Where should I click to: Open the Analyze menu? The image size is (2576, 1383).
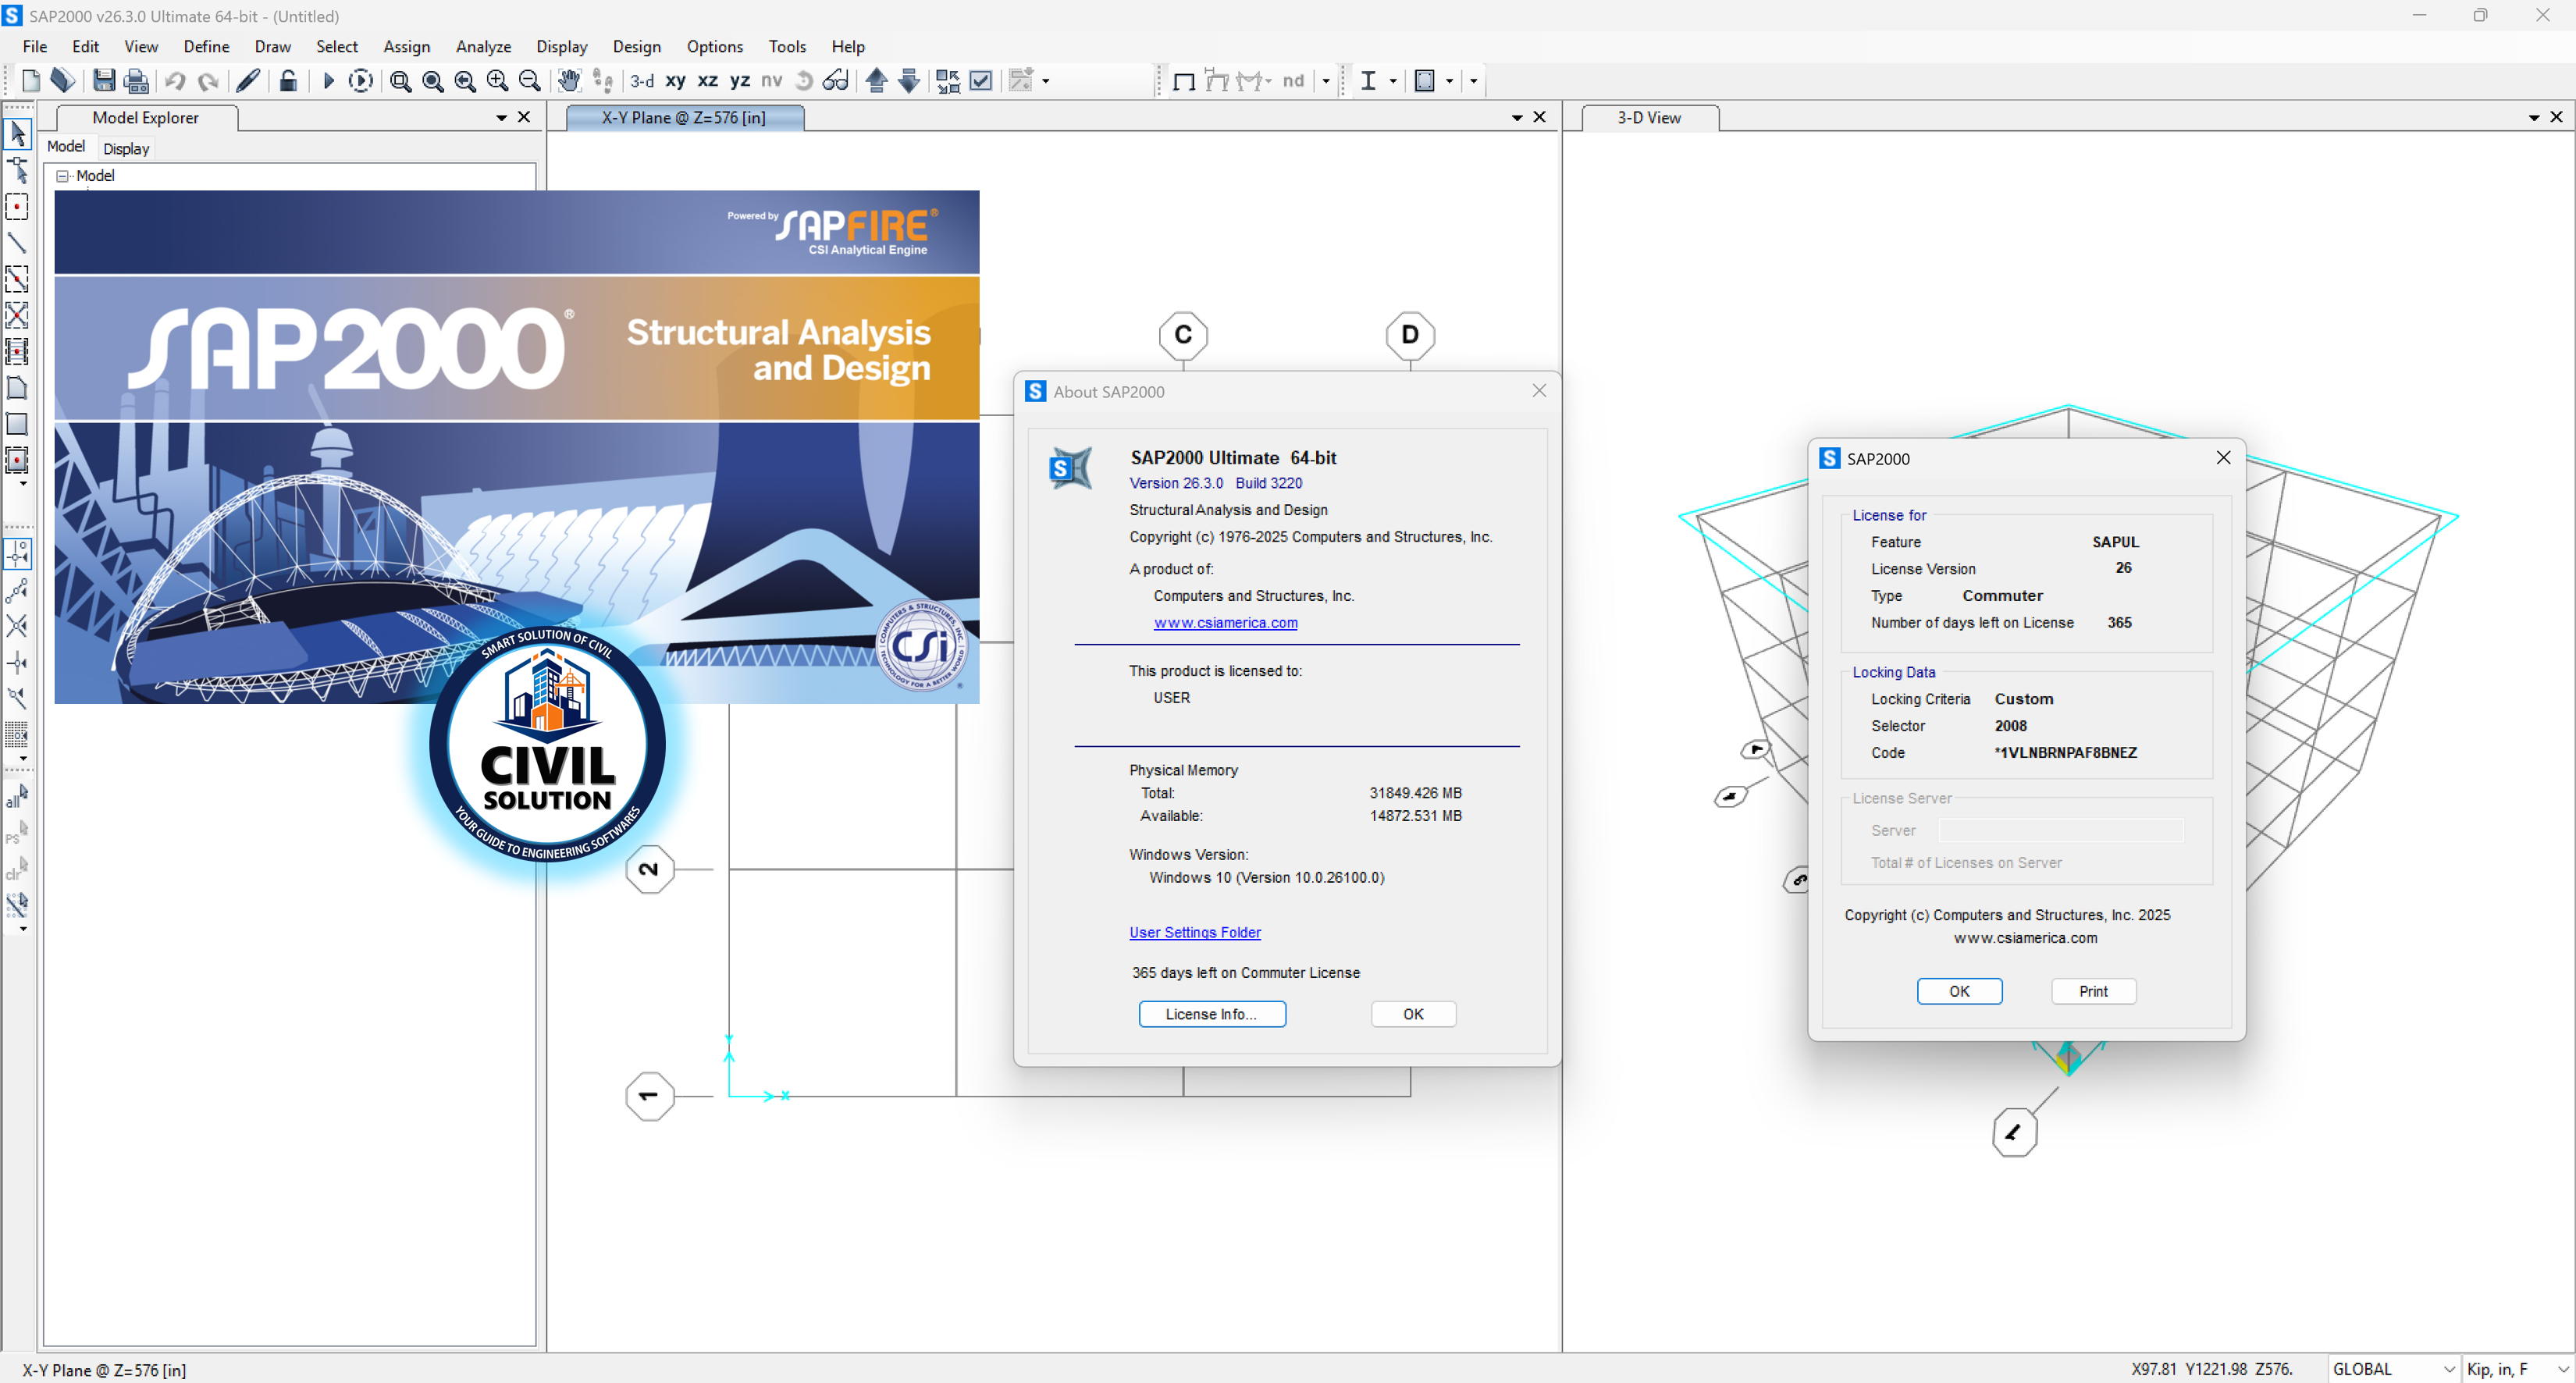click(x=483, y=47)
